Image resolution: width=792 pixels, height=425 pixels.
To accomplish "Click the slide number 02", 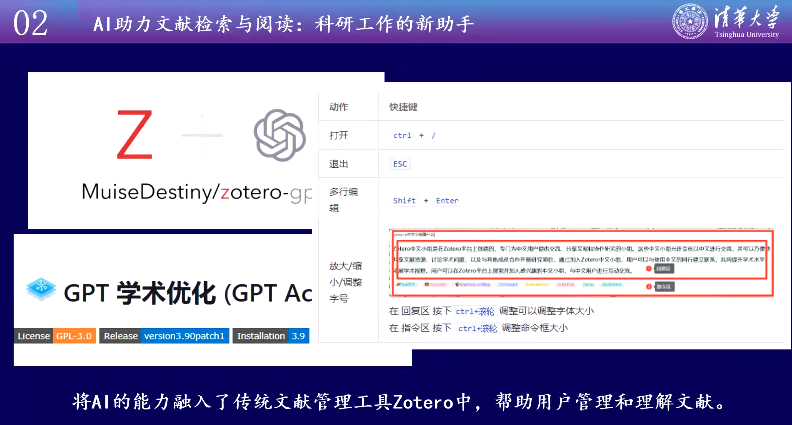I will pyautogui.click(x=30, y=23).
